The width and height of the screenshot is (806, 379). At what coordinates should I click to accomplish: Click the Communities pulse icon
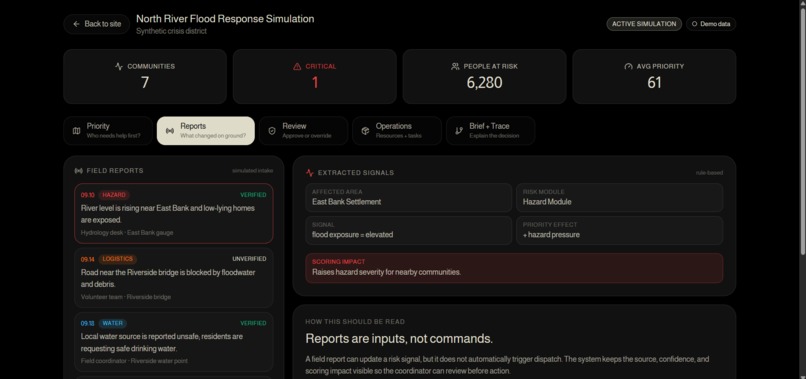[x=119, y=66]
